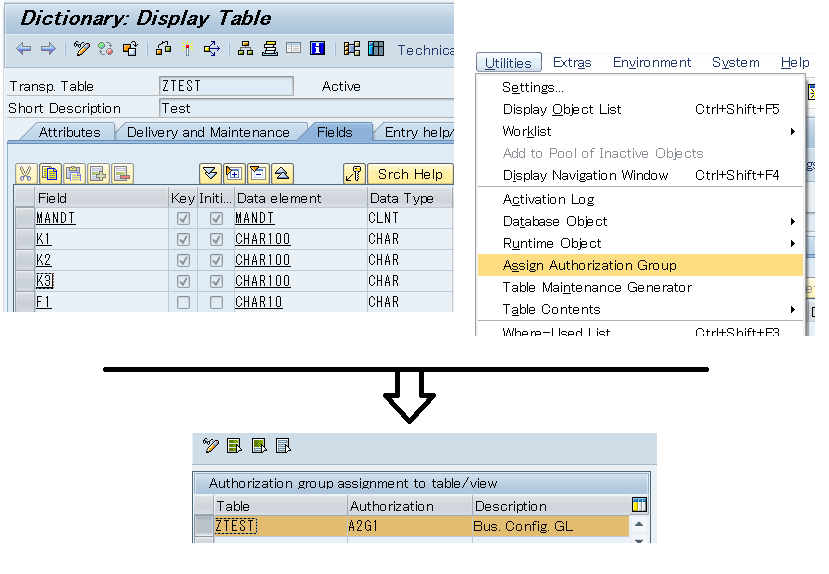Screen dimensions: 829x574
Task: Select the ZTEST row selector in authorization table
Action: 204,526
